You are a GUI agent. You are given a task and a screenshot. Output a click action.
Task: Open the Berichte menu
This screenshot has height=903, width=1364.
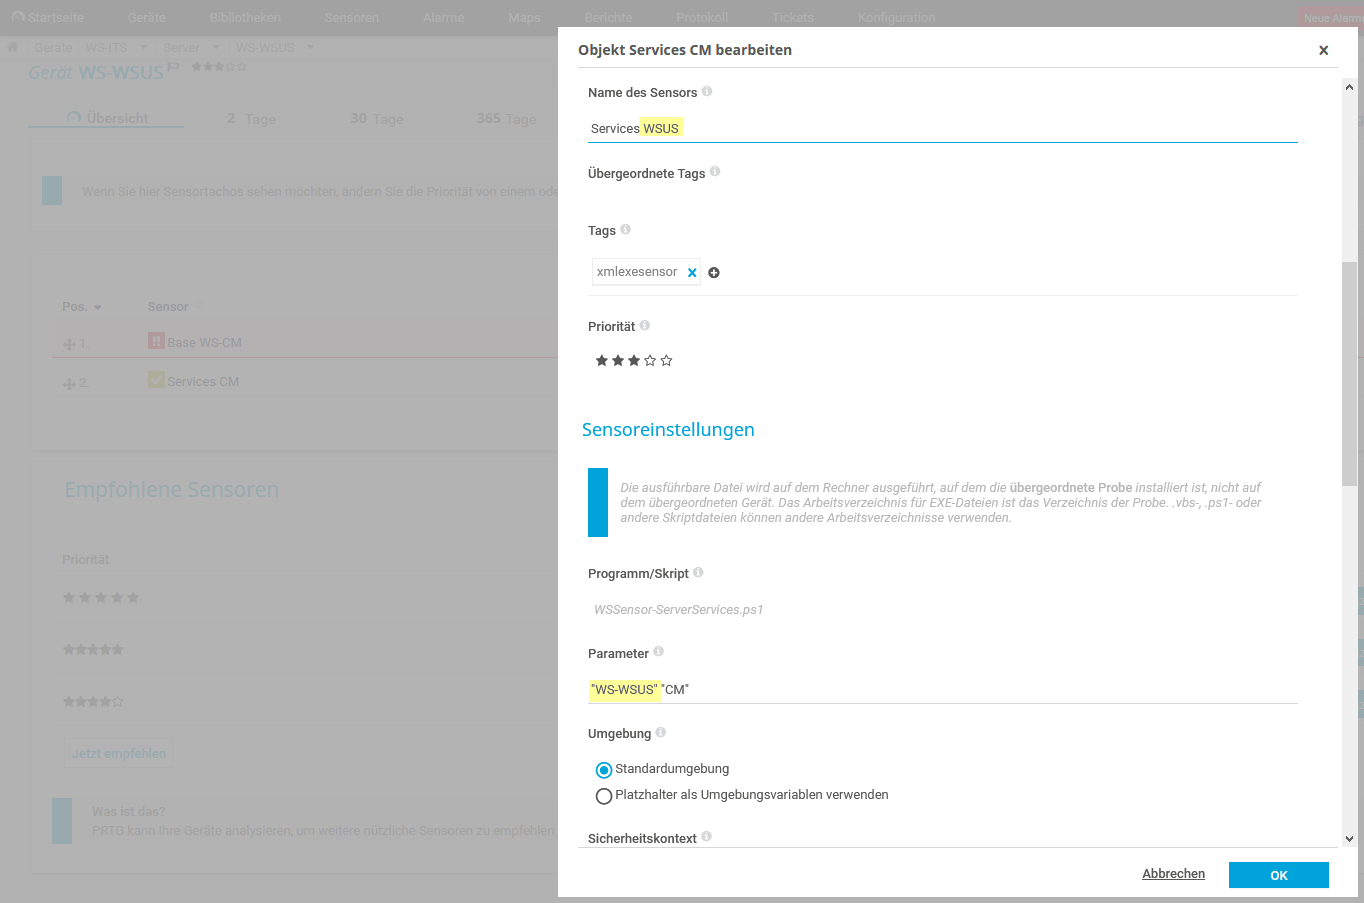[608, 17]
